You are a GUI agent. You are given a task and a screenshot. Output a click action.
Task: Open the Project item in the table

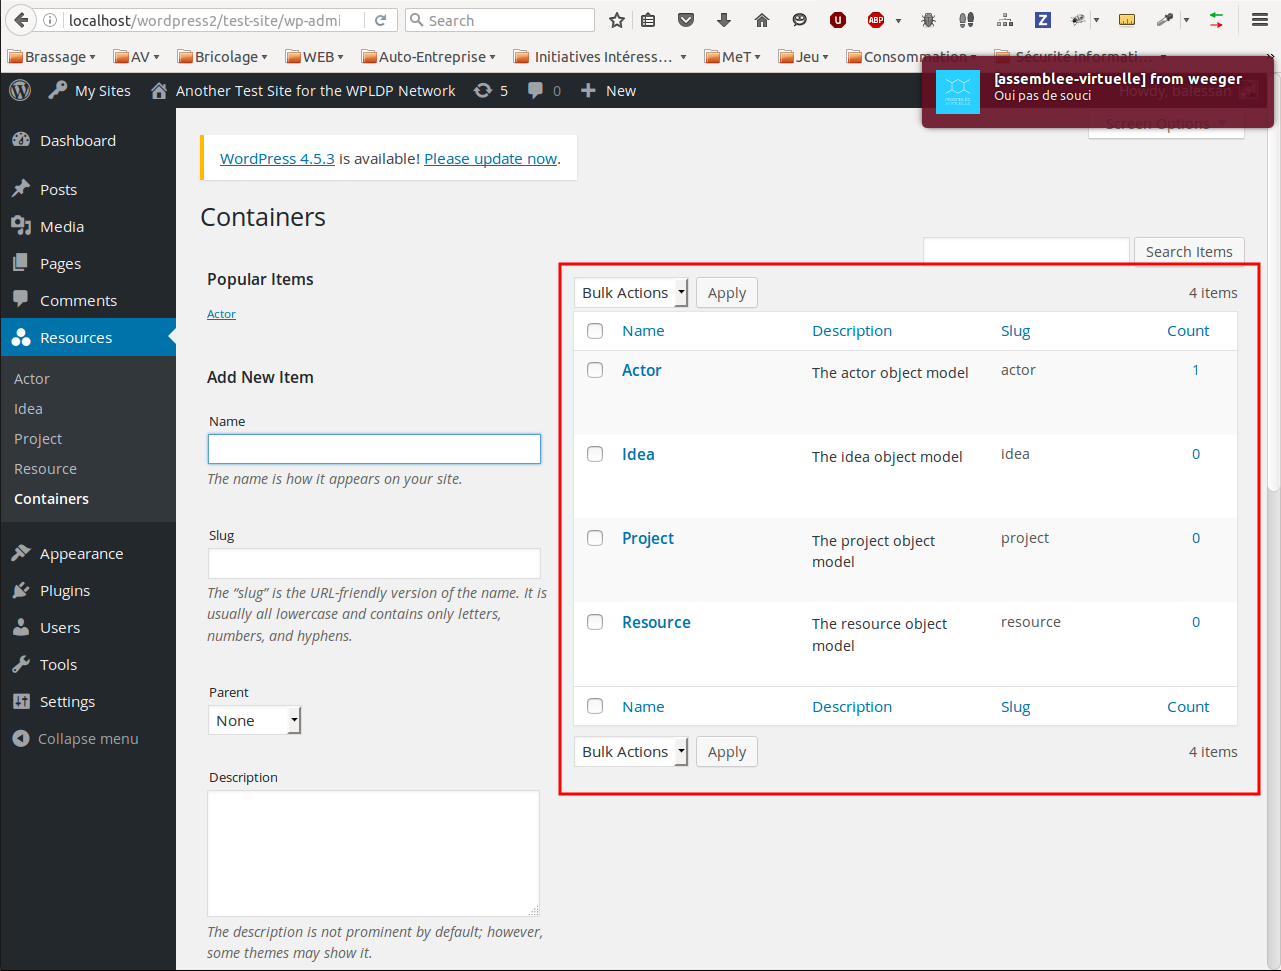648,538
